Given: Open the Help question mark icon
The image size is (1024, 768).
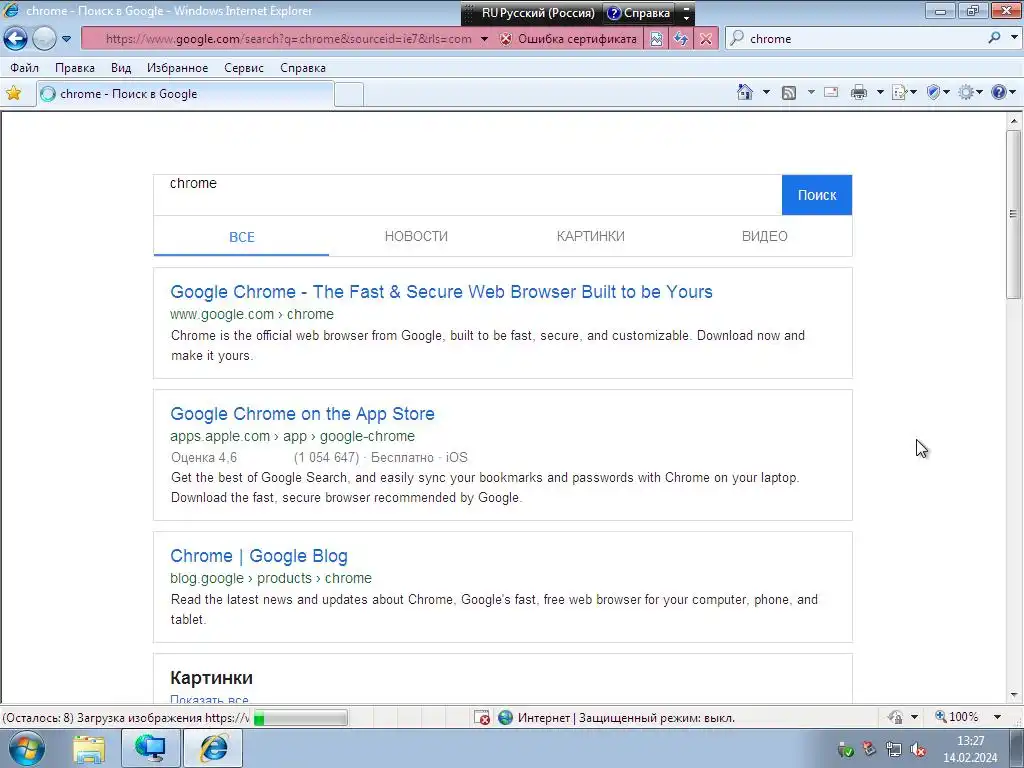Looking at the screenshot, I should click(x=998, y=92).
